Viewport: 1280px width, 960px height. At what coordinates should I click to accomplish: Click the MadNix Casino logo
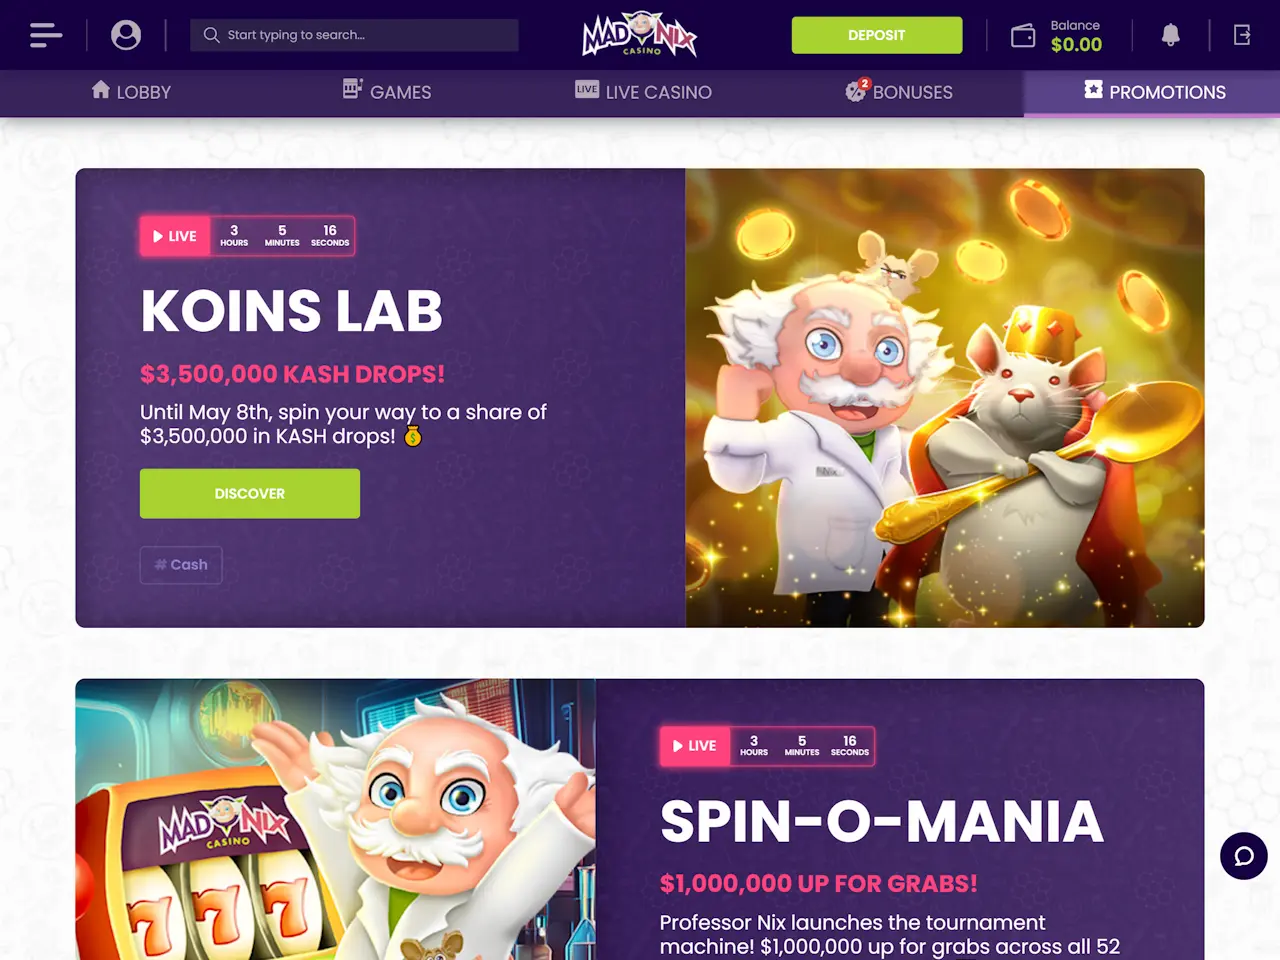click(640, 35)
